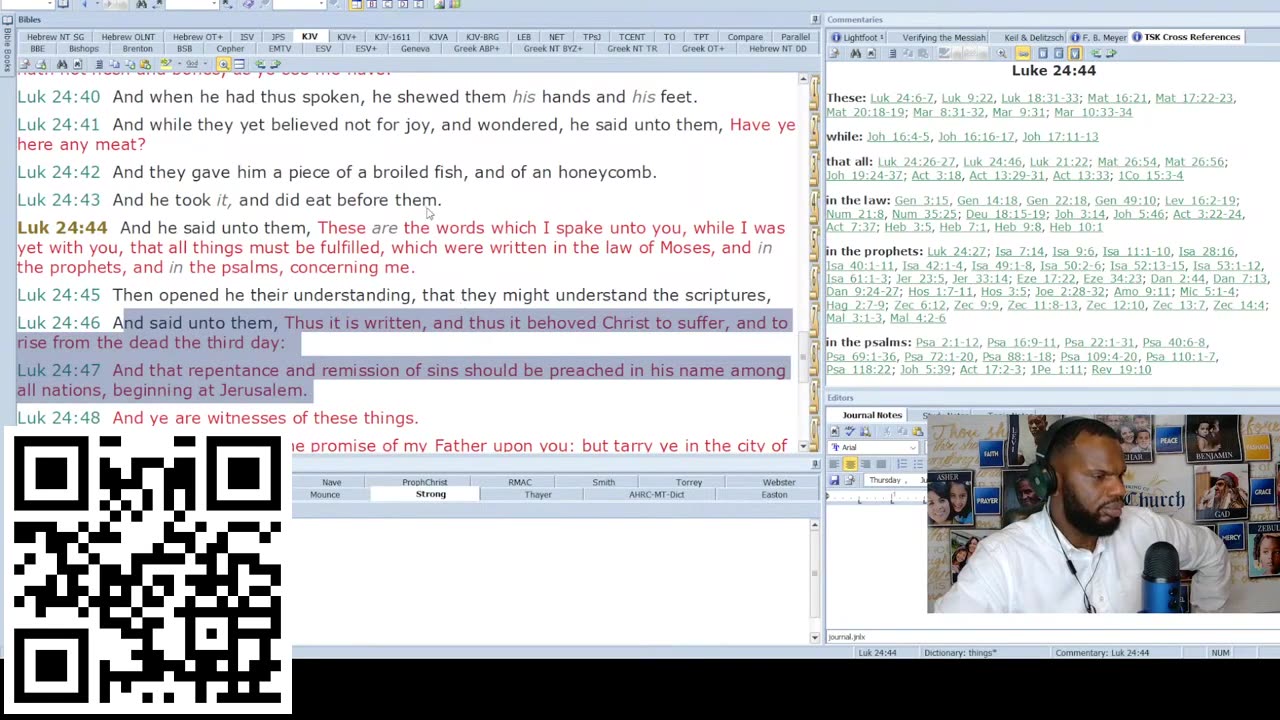Screen dimensions: 1280x720
Task: Click the Strong dictionary tab
Action: click(x=431, y=494)
